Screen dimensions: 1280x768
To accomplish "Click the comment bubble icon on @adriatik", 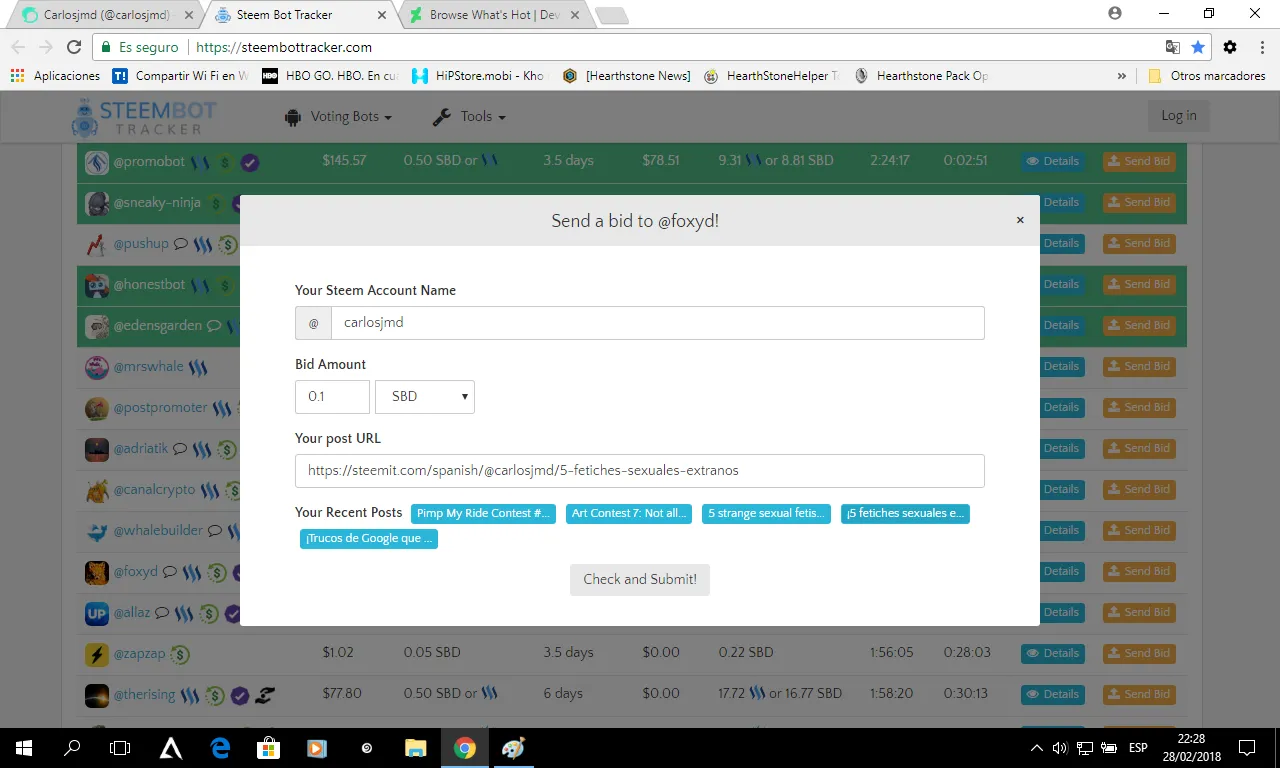I will click(180, 448).
